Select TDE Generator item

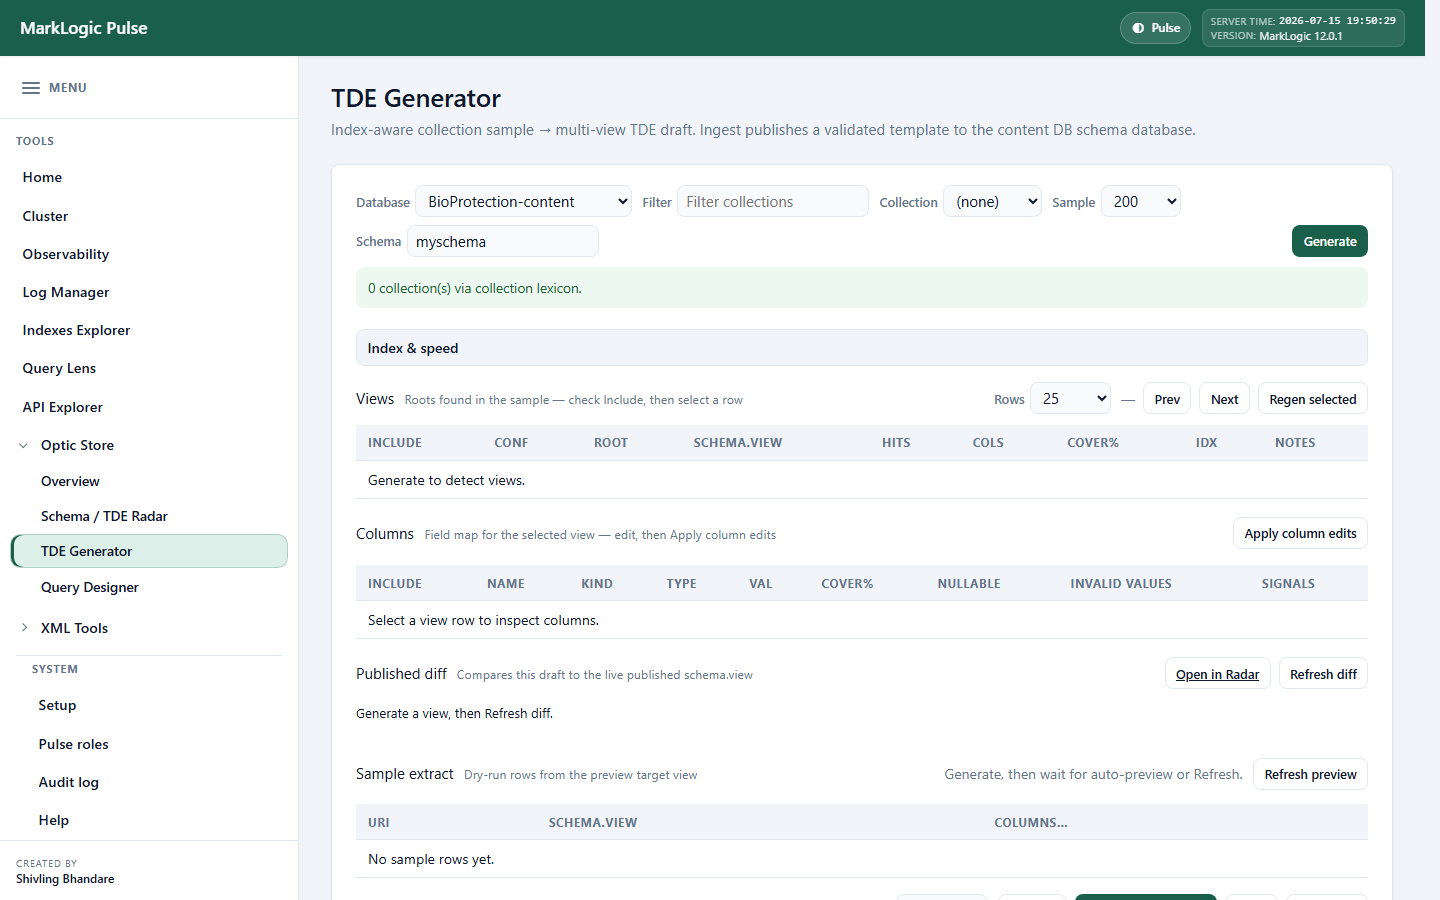tap(149, 551)
